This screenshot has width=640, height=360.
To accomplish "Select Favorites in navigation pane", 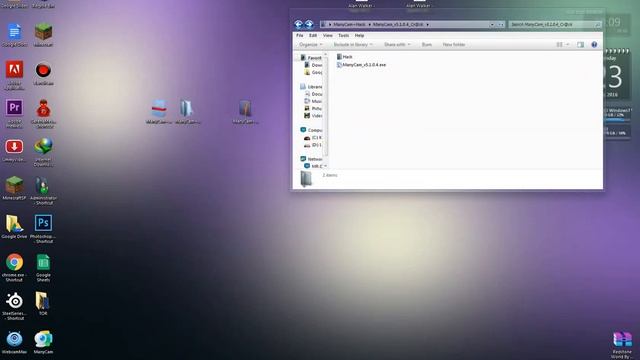I will (311, 58).
